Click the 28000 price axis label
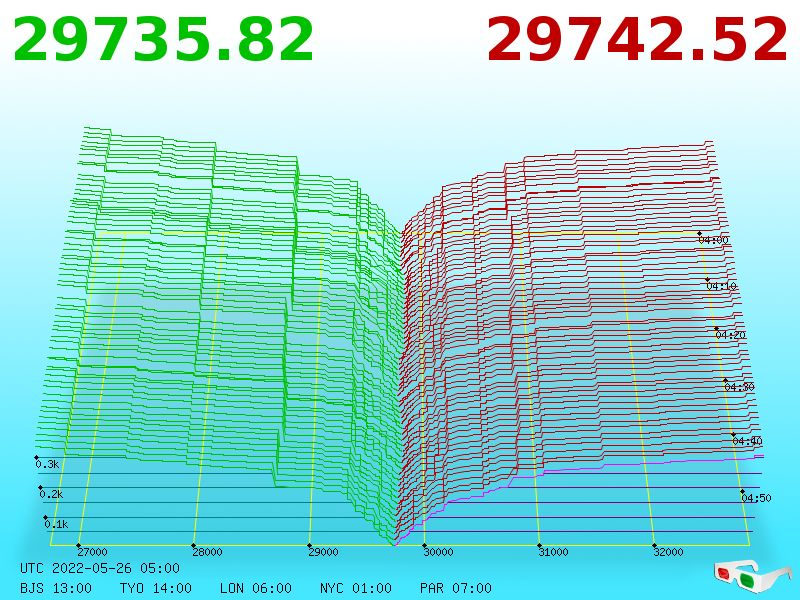The width and height of the screenshot is (800, 600). point(207,552)
